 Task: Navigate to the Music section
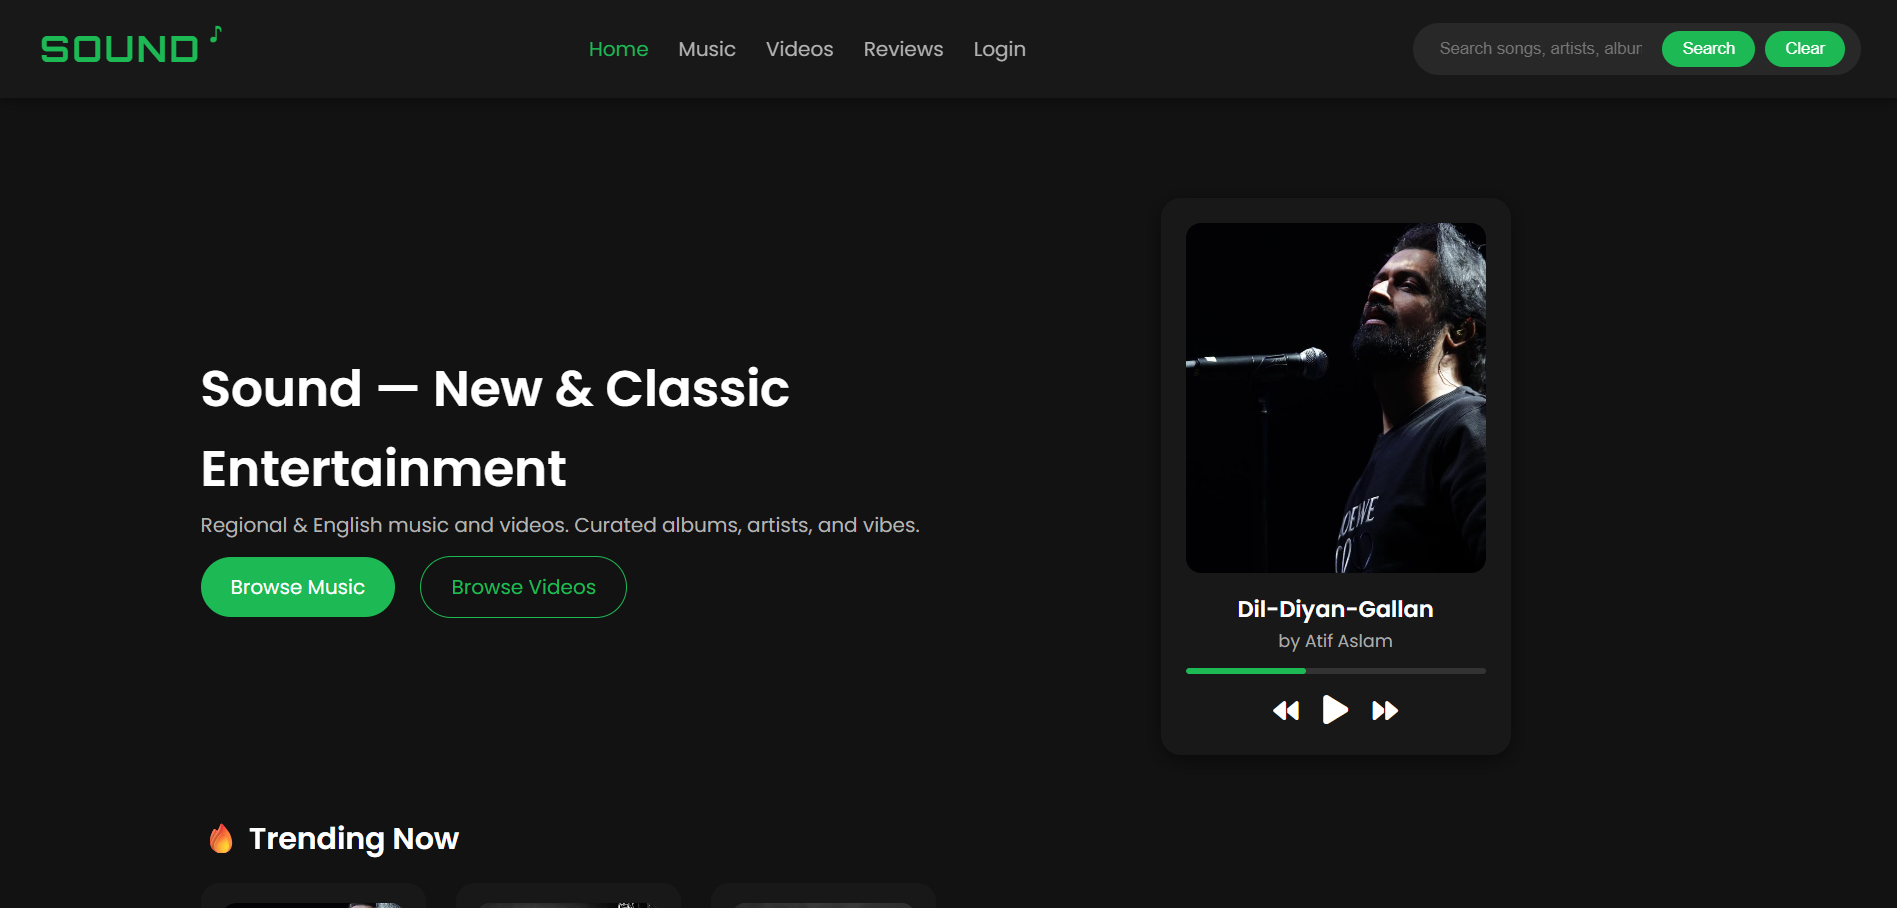coord(706,48)
